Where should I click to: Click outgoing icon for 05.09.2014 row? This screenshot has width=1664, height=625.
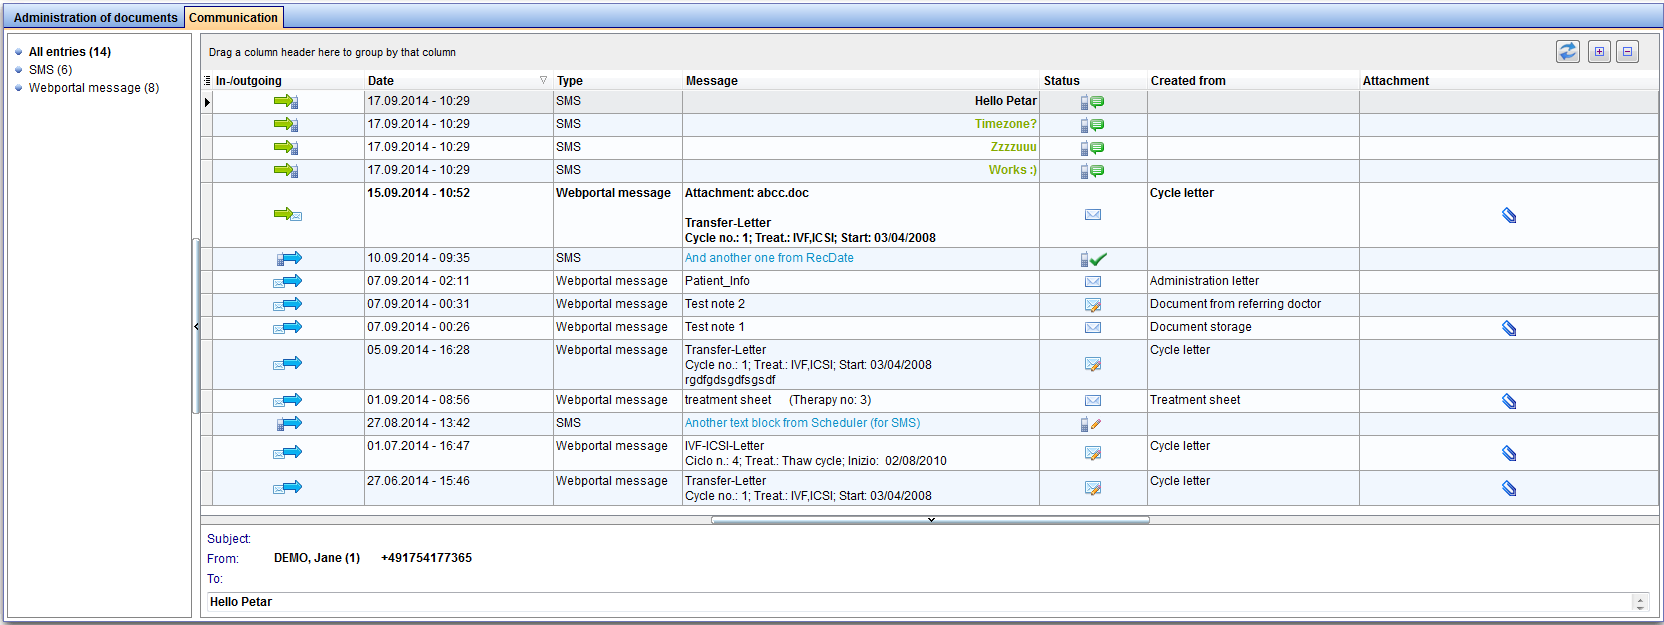click(x=287, y=364)
